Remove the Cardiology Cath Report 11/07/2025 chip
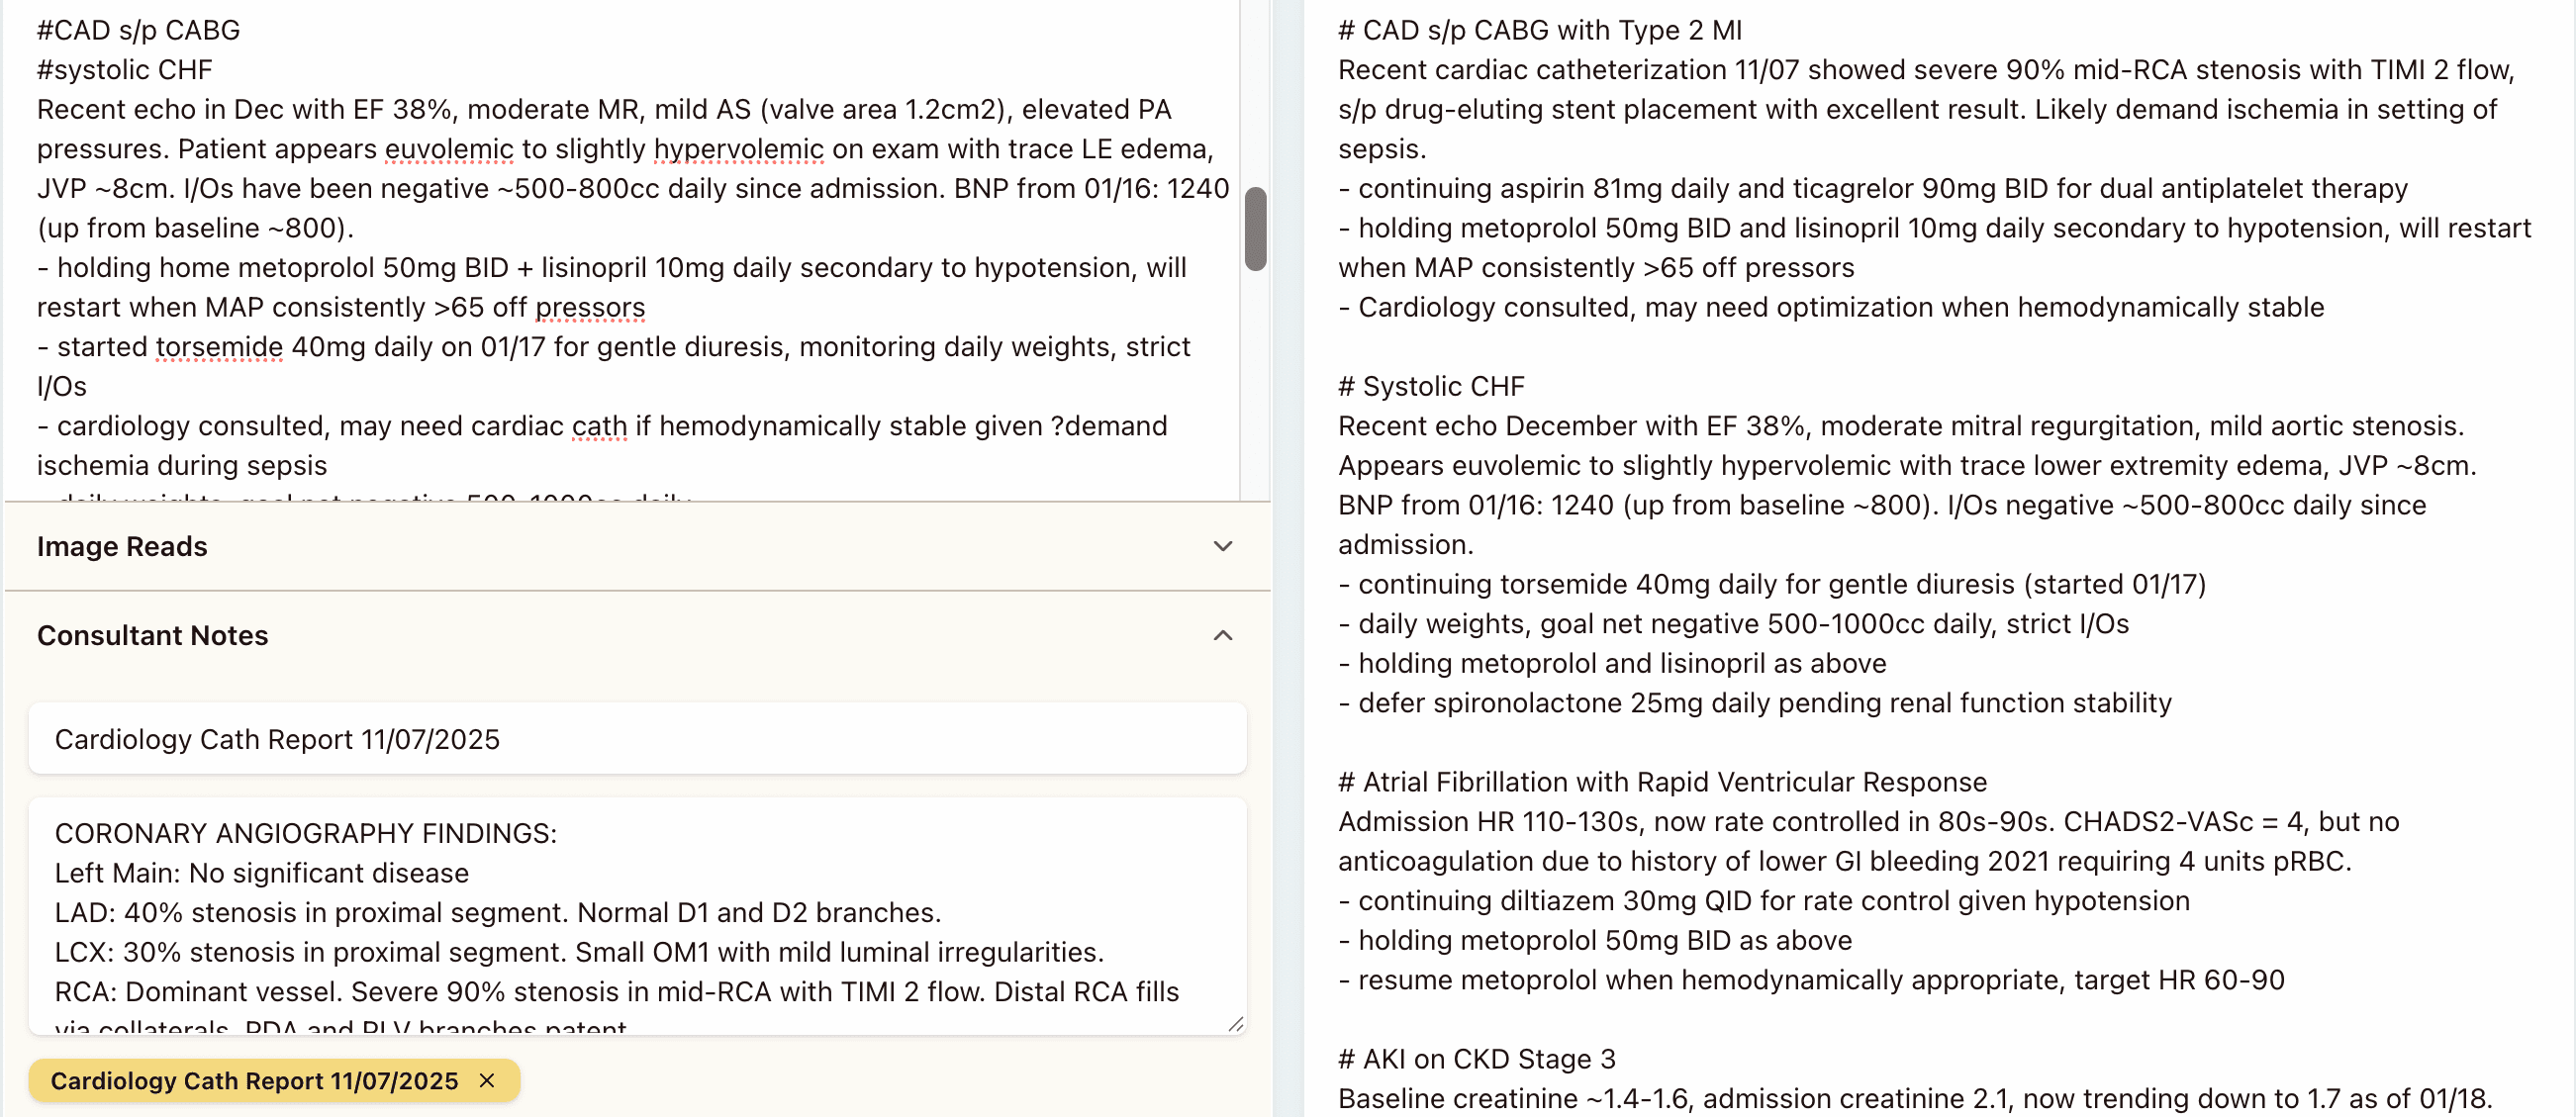 [489, 1081]
